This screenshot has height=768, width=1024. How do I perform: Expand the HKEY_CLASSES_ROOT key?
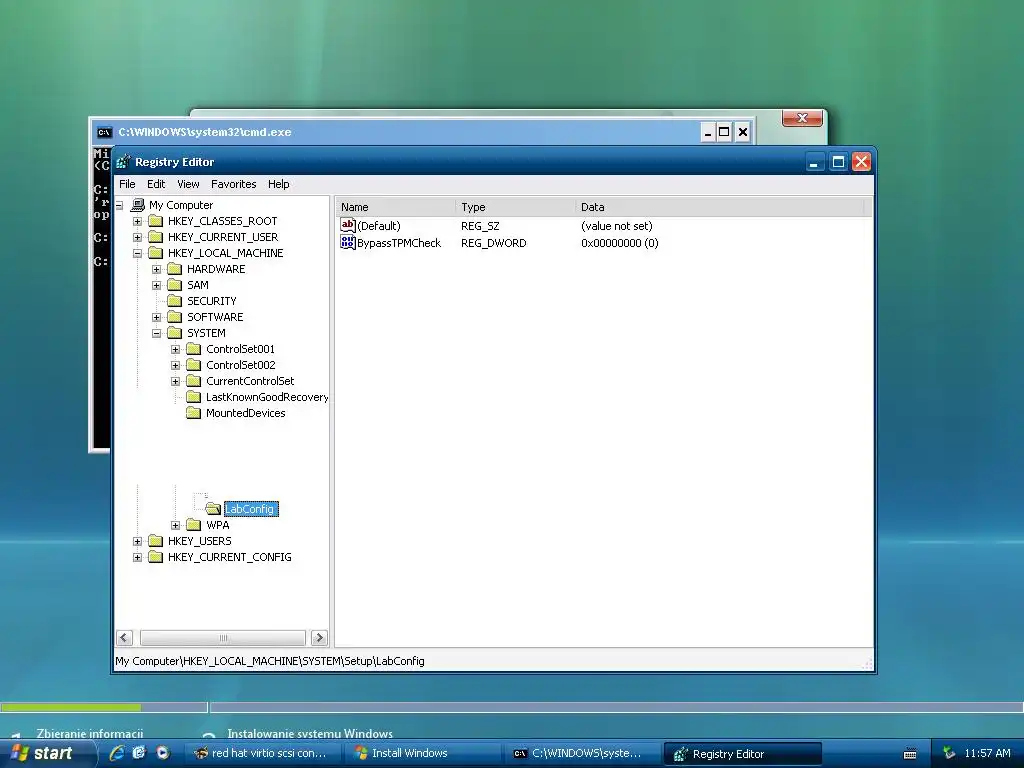tap(137, 221)
